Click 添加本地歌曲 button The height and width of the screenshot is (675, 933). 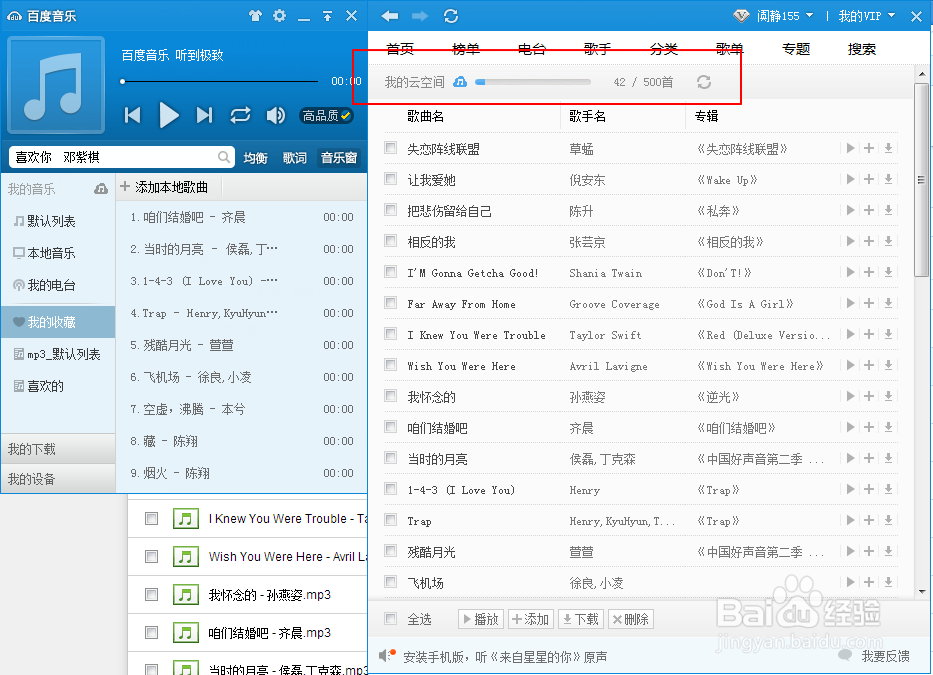(164, 187)
